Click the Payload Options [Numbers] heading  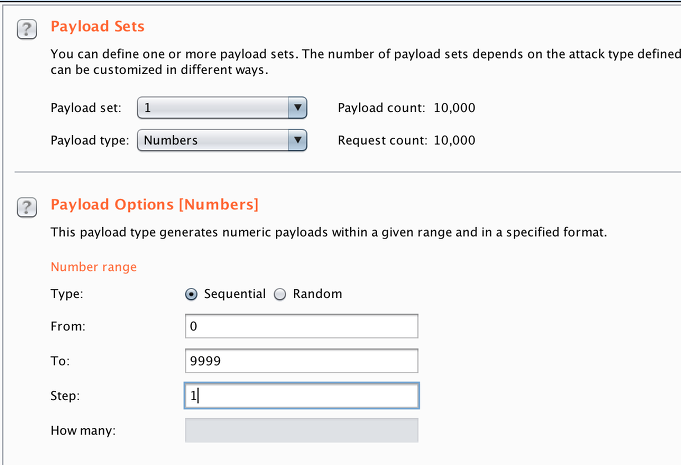pyautogui.click(x=155, y=204)
